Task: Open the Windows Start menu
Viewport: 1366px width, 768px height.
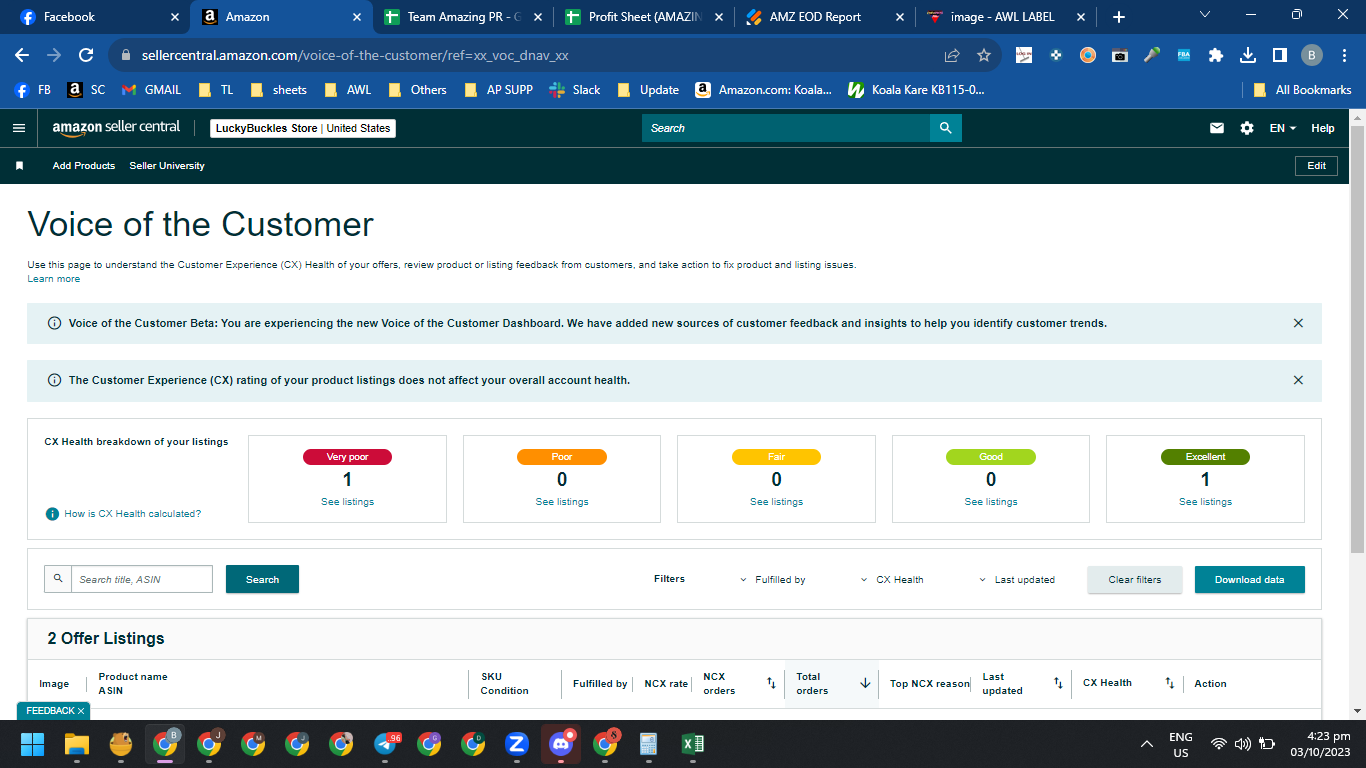Action: pos(33,744)
